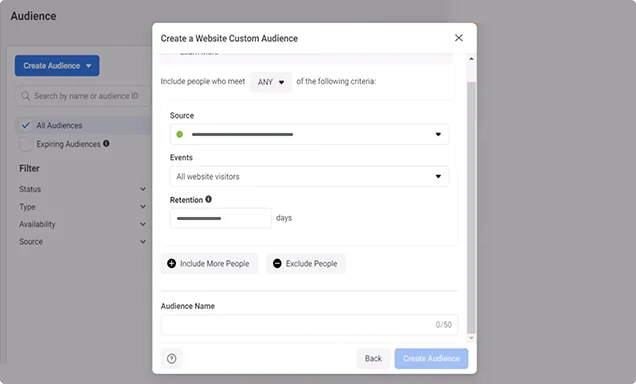The image size is (636, 384).
Task: Click the Retention days input field
Action: (x=221, y=218)
